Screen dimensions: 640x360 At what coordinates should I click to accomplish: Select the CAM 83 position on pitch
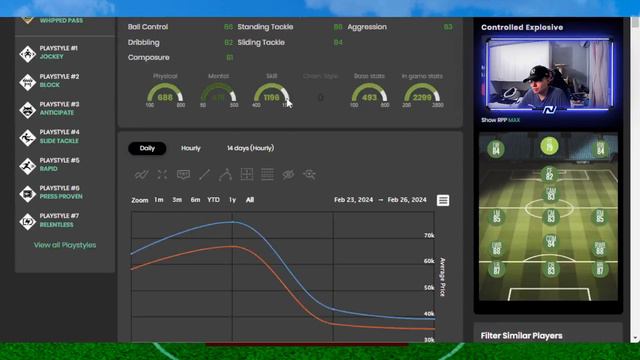(x=551, y=194)
